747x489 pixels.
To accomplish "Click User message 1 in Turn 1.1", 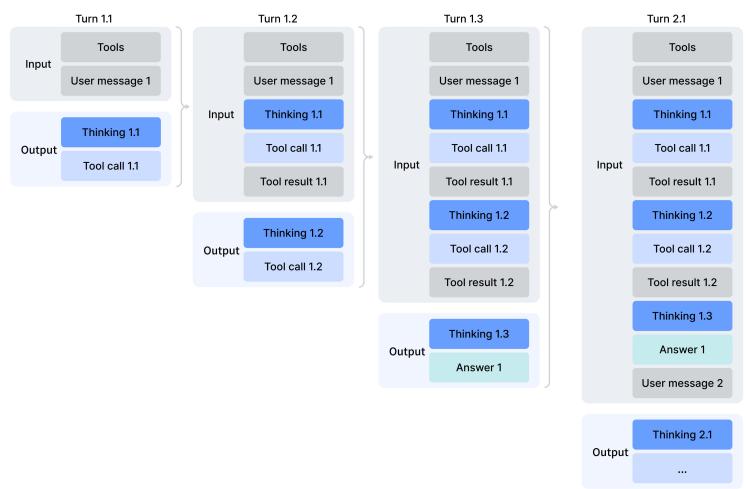I will tap(110, 81).
